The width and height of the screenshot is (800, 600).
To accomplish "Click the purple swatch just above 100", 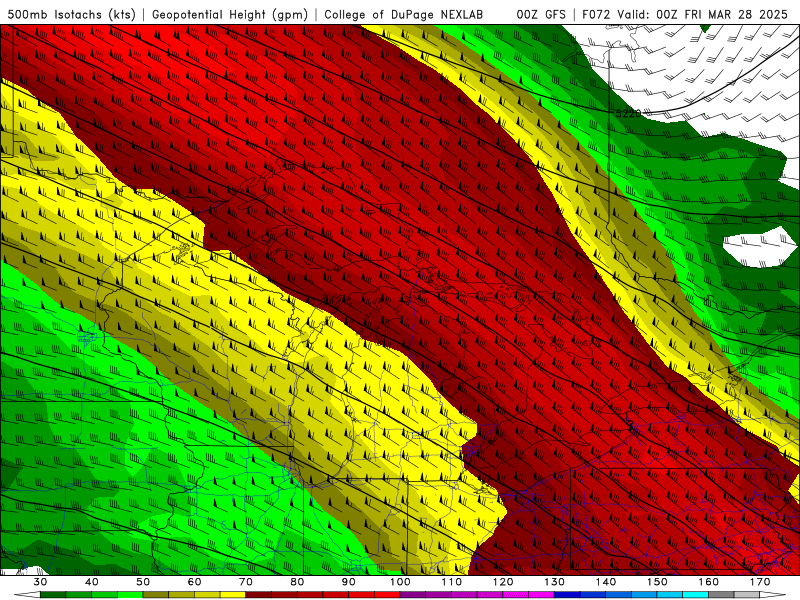I will point(413,594).
